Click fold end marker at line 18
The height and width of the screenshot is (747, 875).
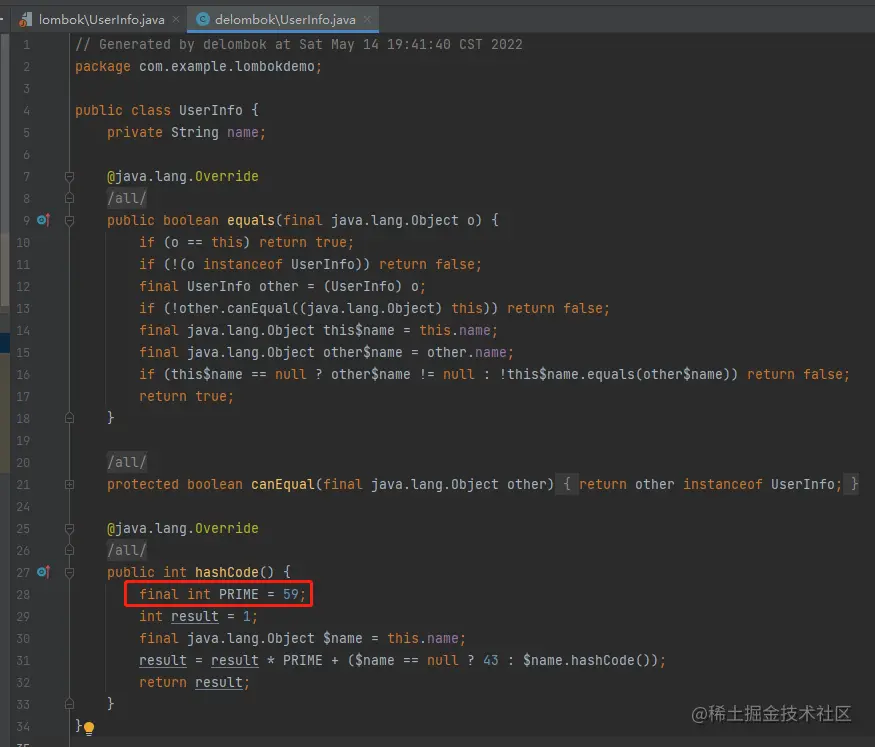pyautogui.click(x=69, y=418)
